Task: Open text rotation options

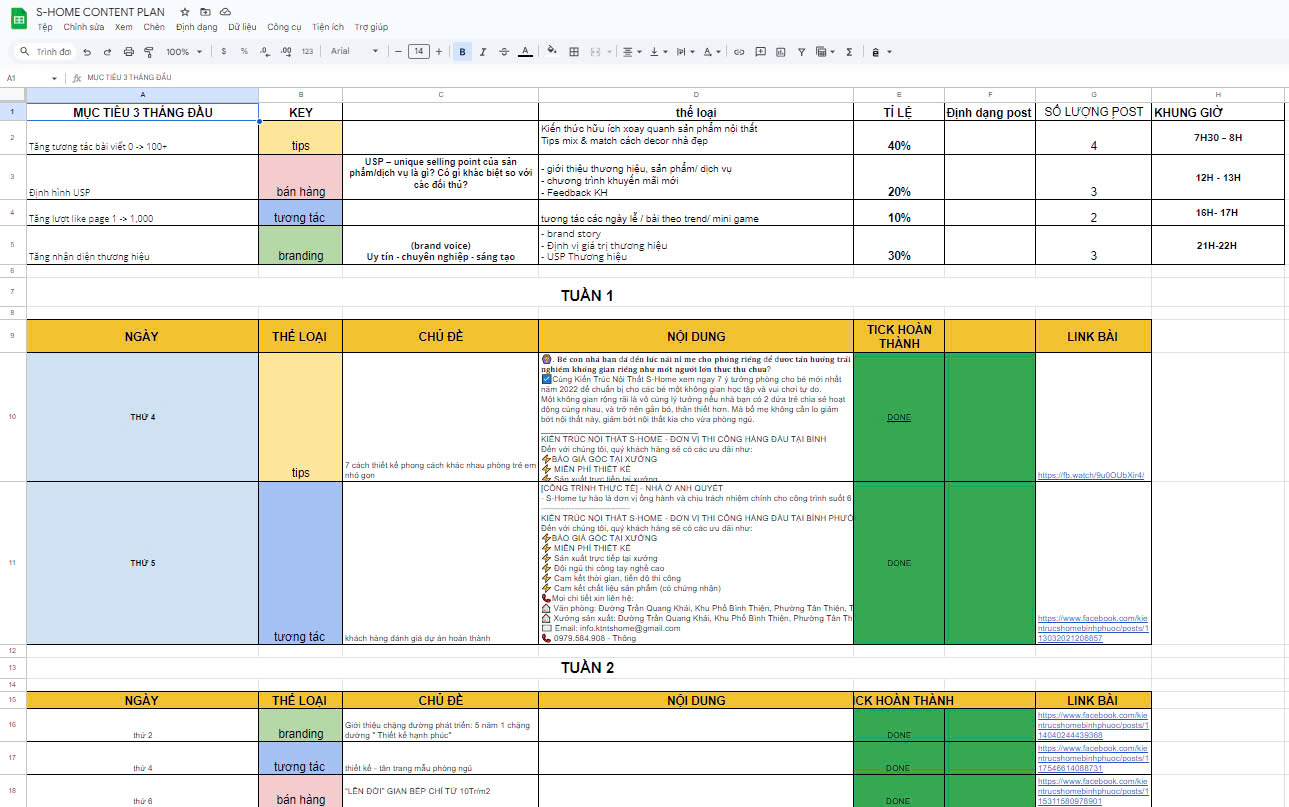Action: [712, 51]
